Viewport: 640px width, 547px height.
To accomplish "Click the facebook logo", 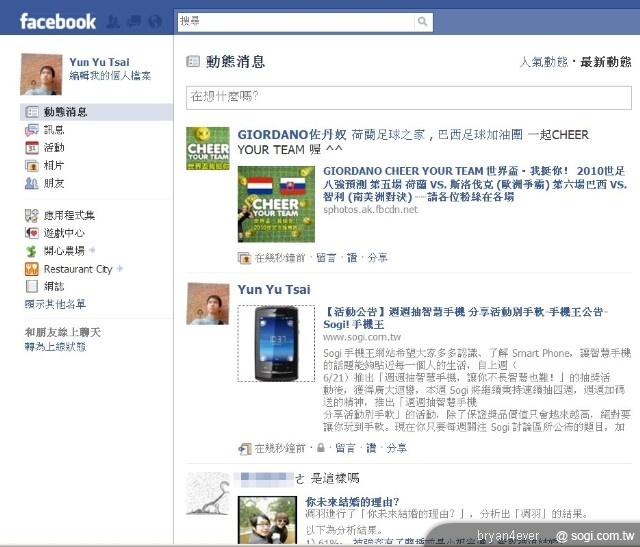I will coord(58,22).
